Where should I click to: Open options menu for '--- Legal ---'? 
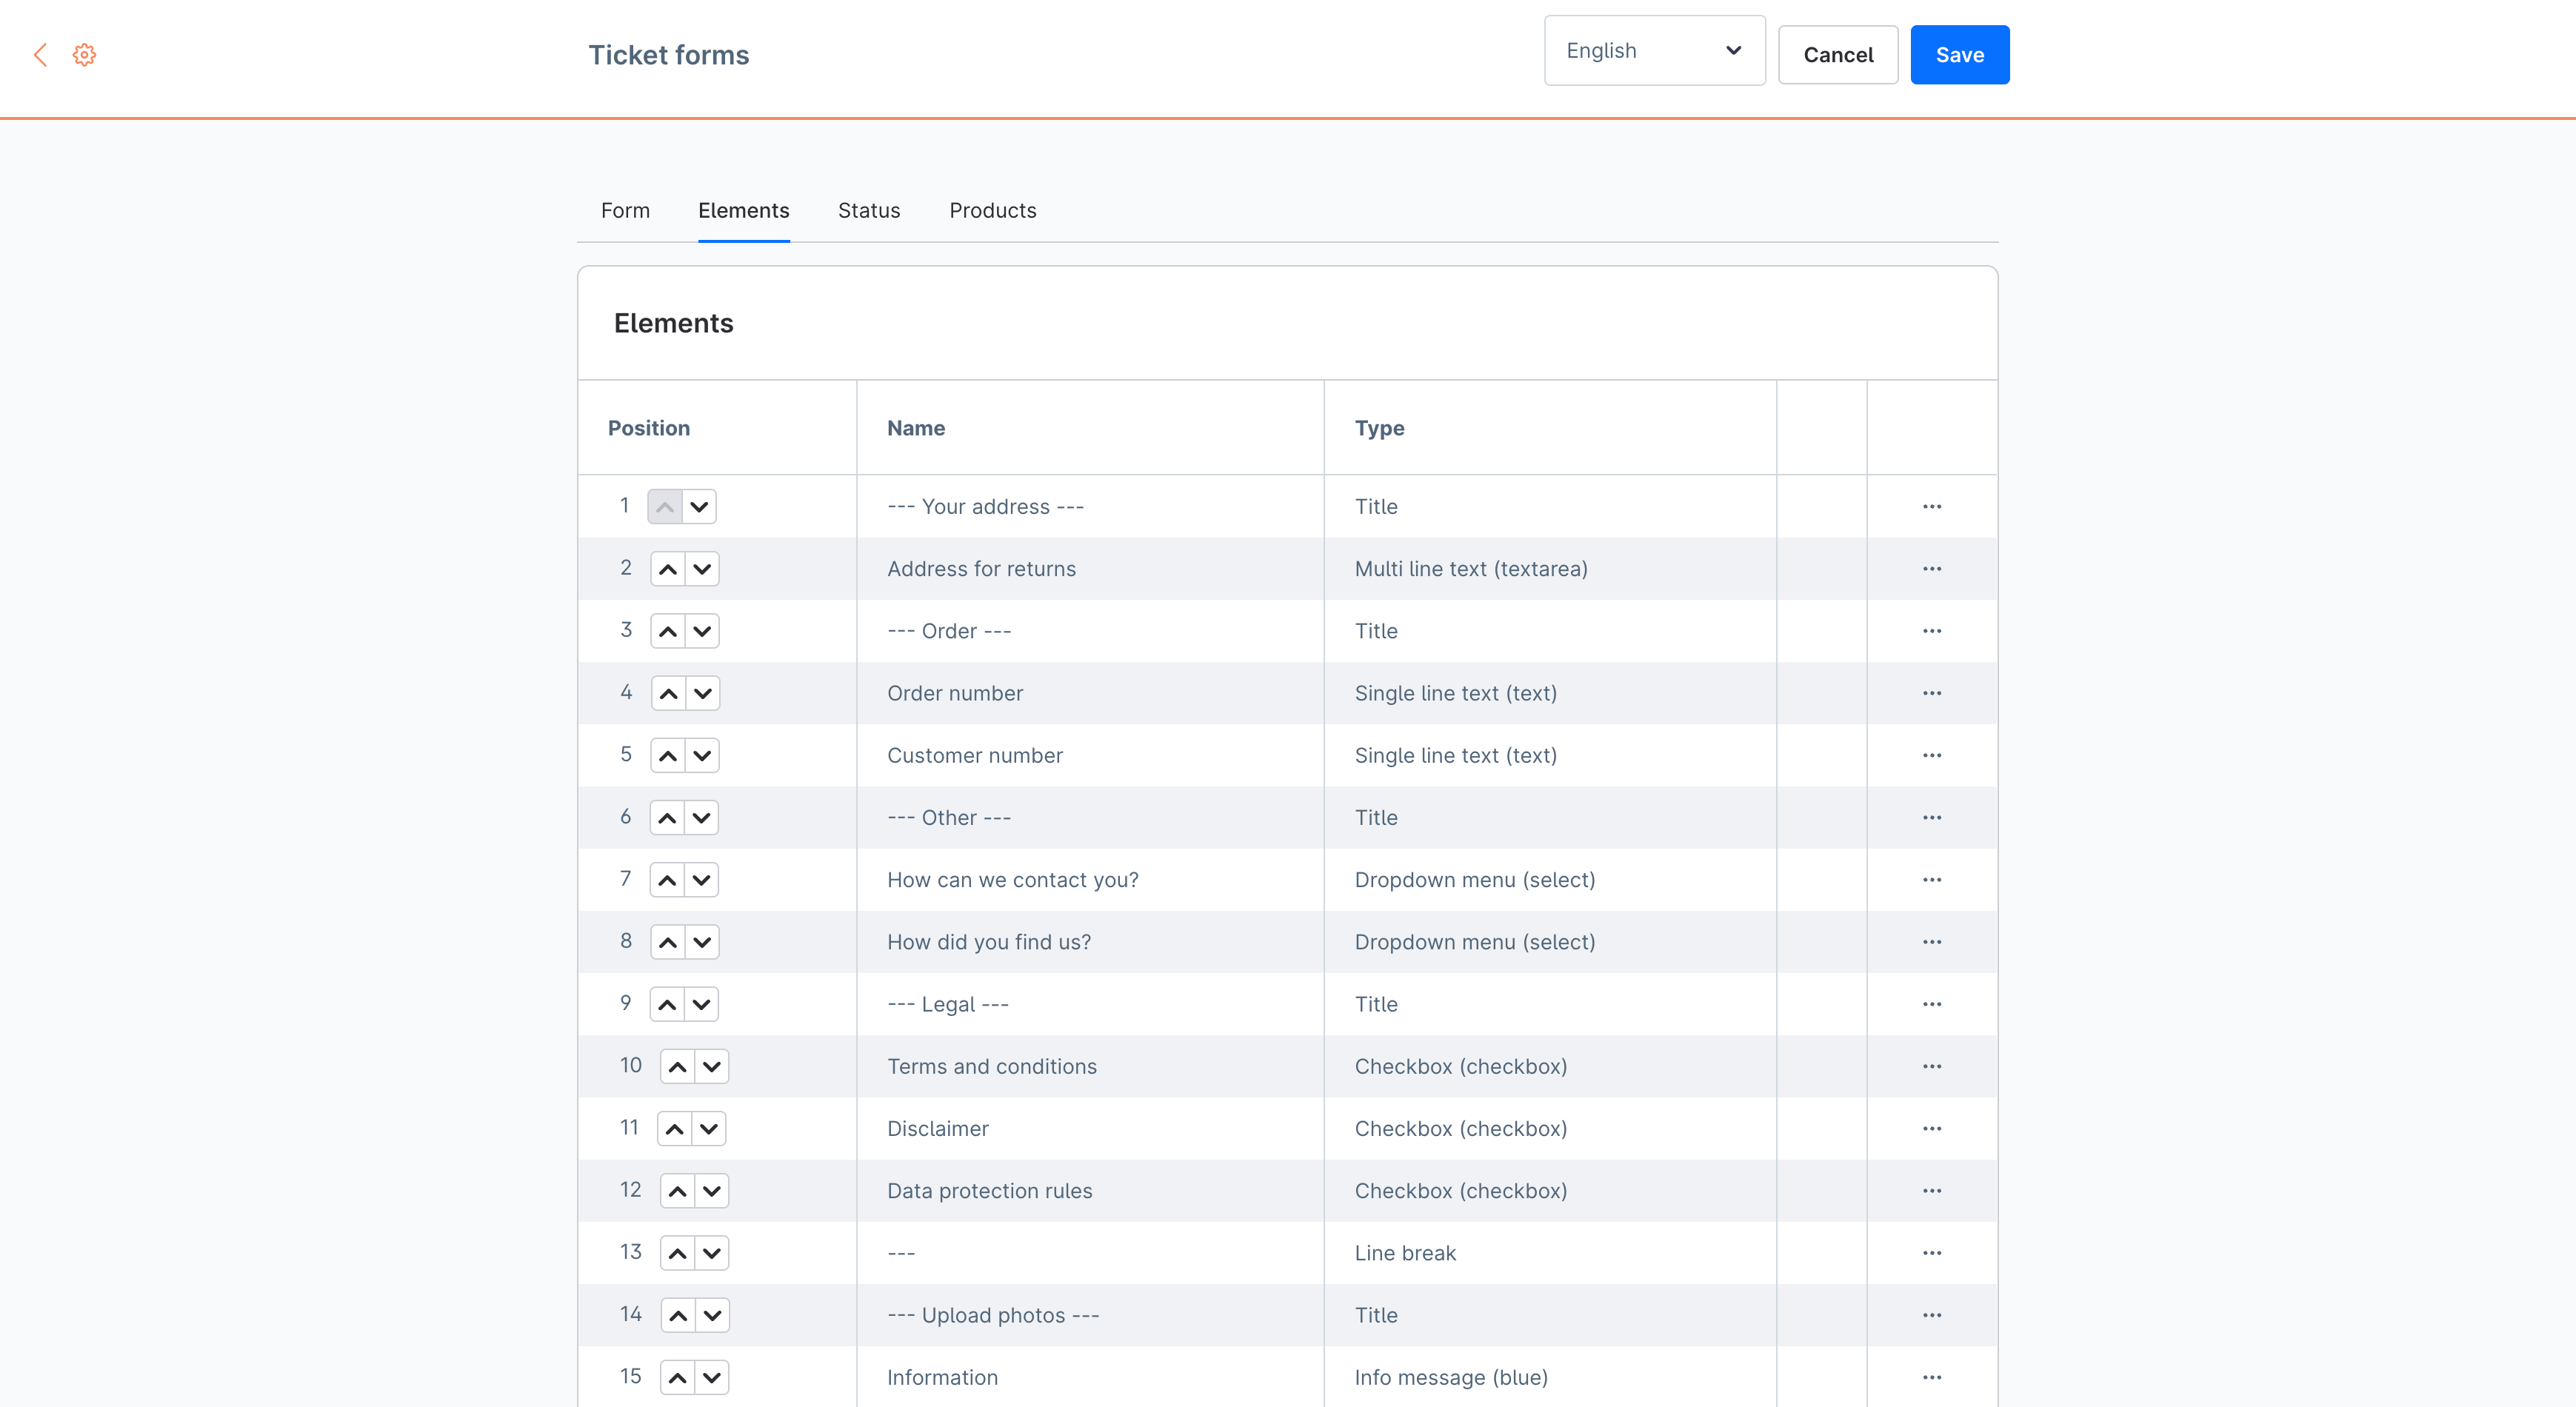pyautogui.click(x=1932, y=1004)
